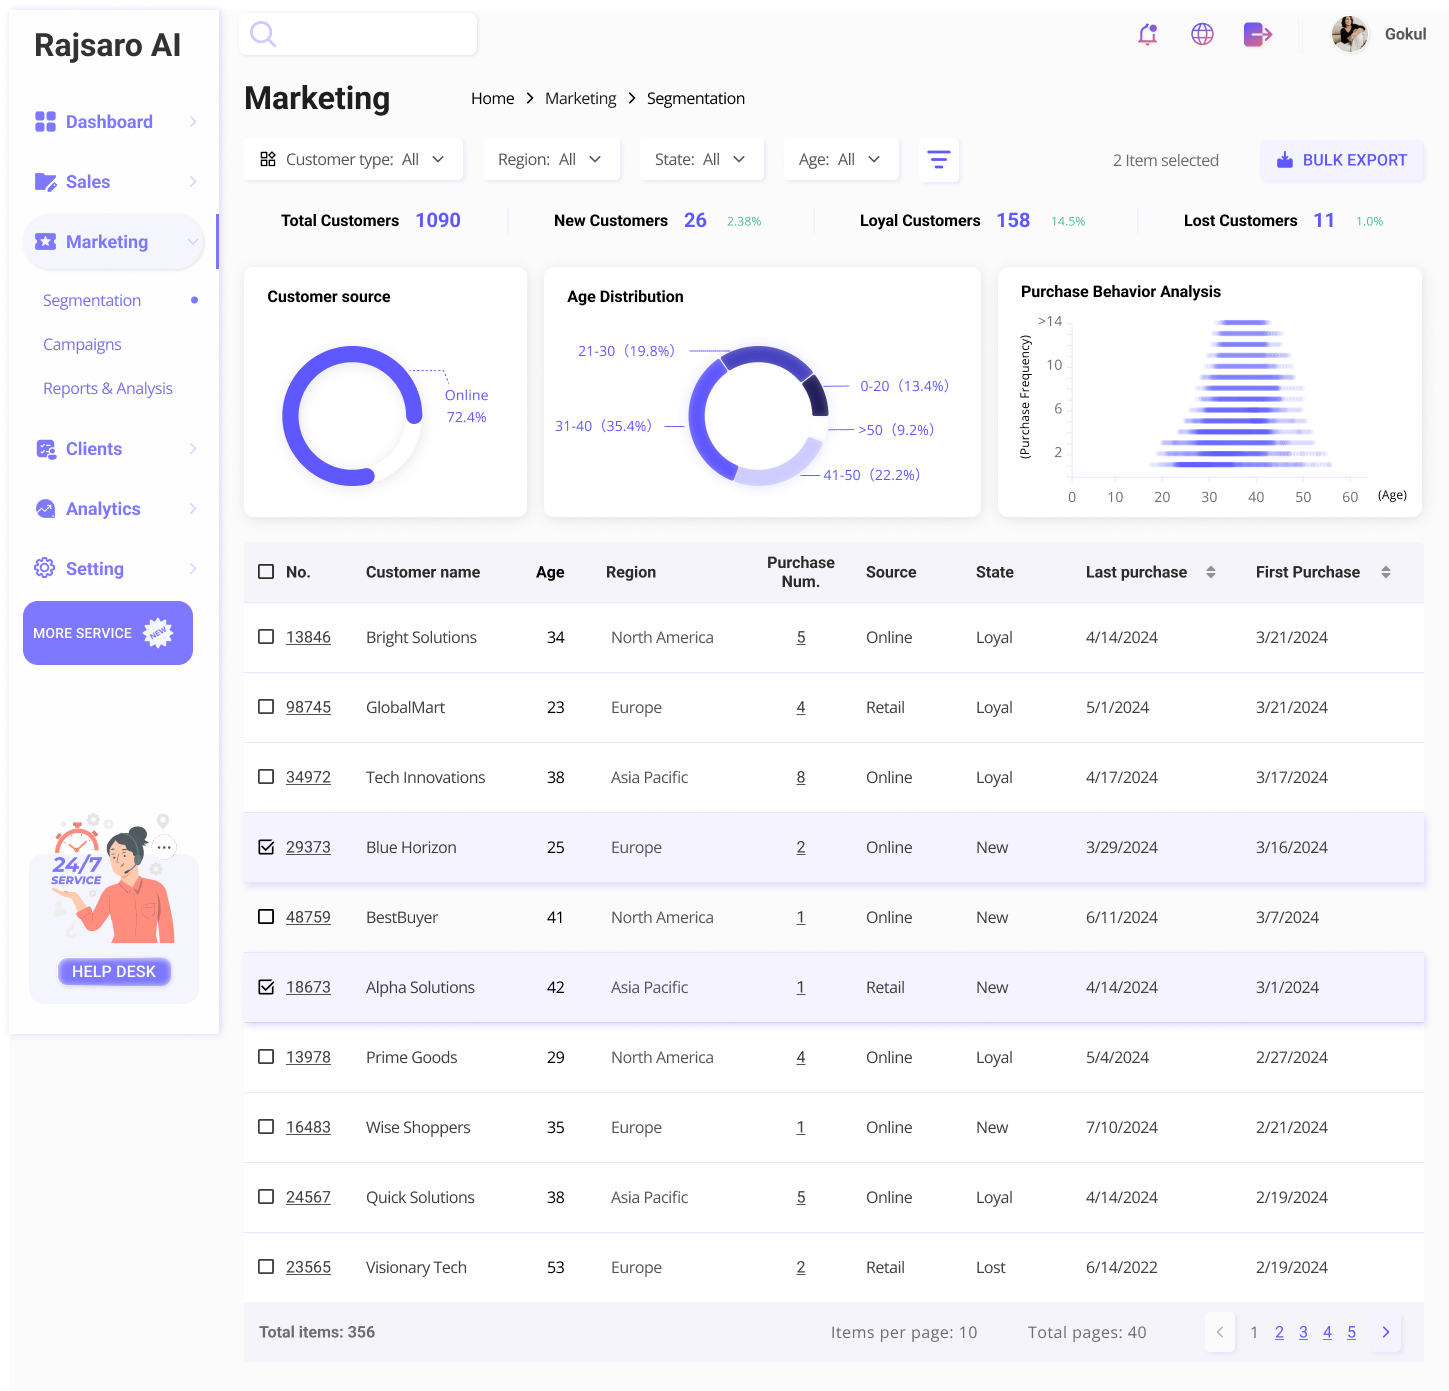The image size is (1449, 1391).
Task: Open the Region filter dropdown
Action: click(550, 160)
